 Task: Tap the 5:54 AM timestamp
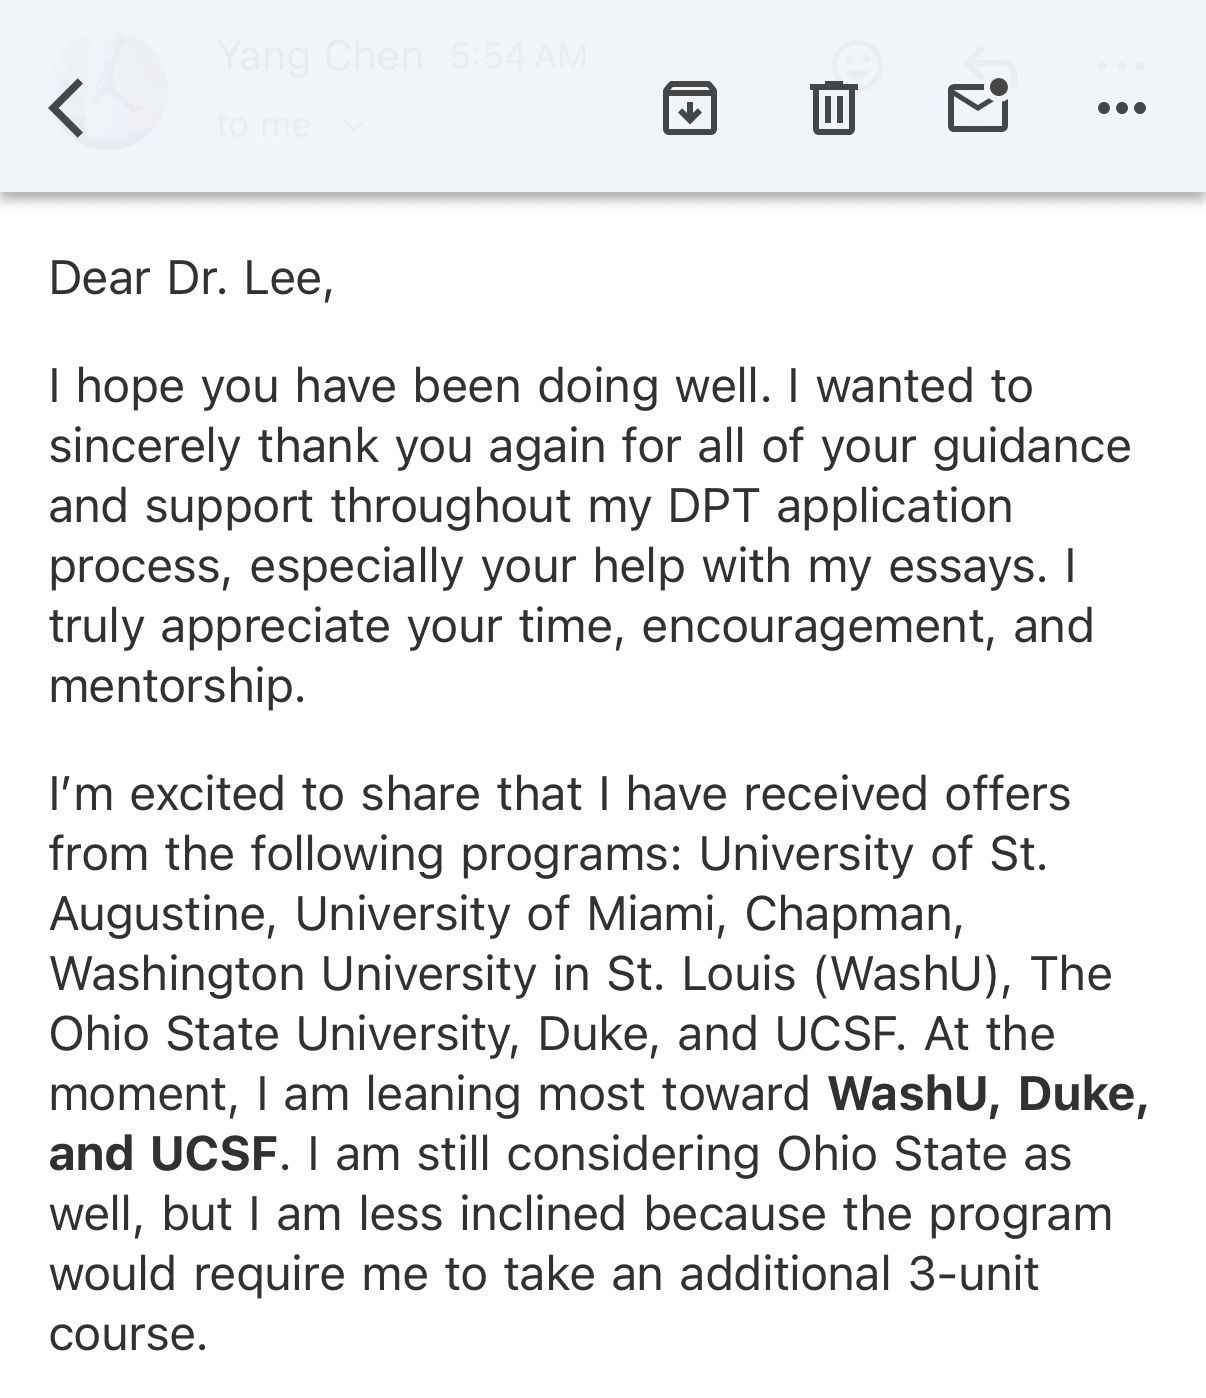[518, 56]
